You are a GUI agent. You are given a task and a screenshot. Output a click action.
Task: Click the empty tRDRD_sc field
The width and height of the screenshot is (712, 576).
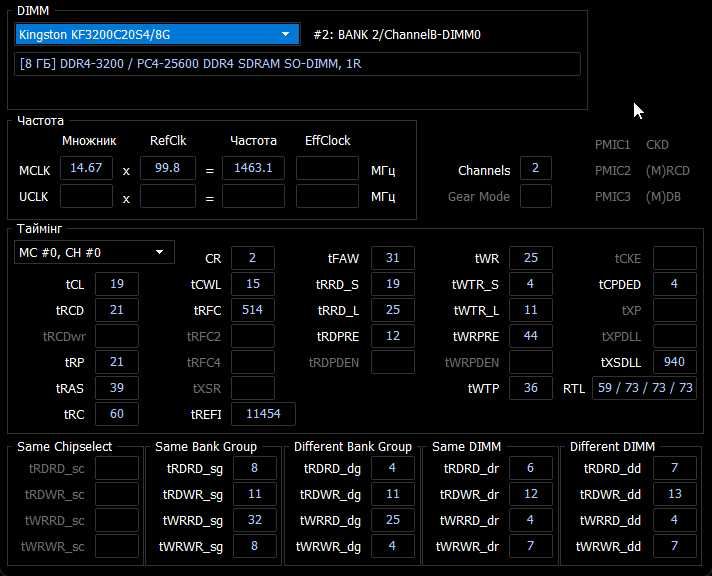[117, 468]
